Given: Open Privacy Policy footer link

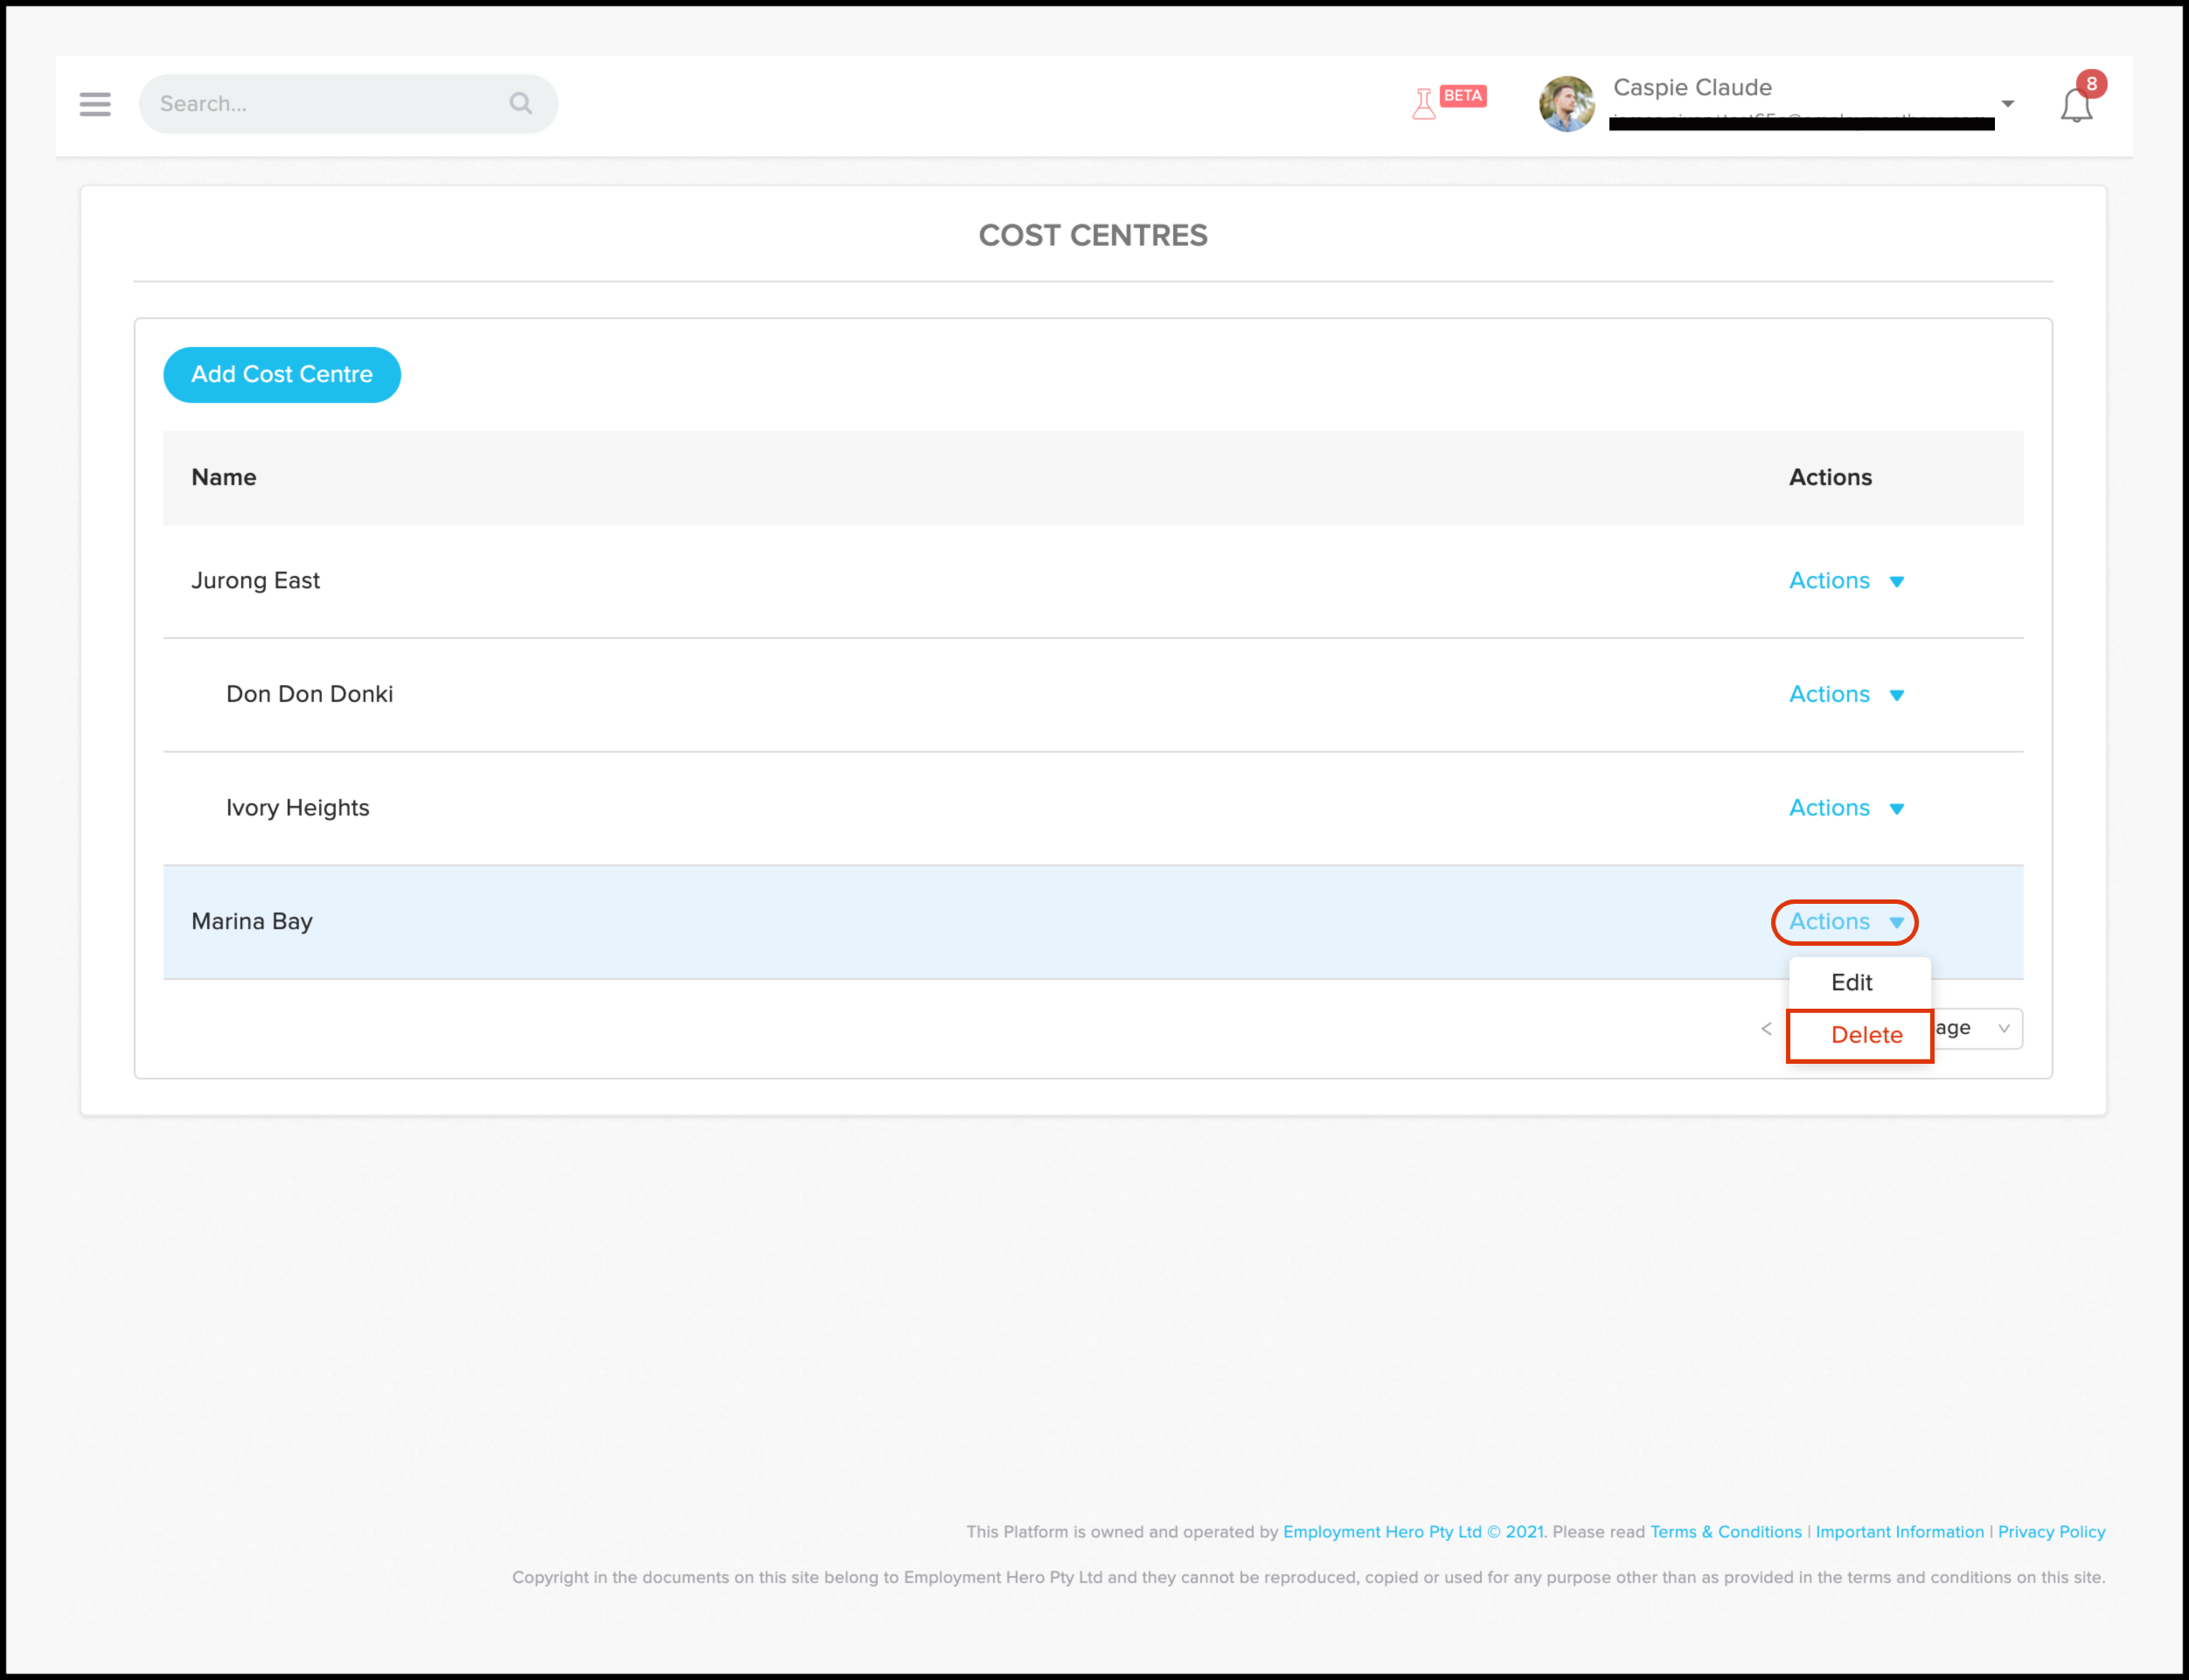Looking at the screenshot, I should (2051, 1532).
